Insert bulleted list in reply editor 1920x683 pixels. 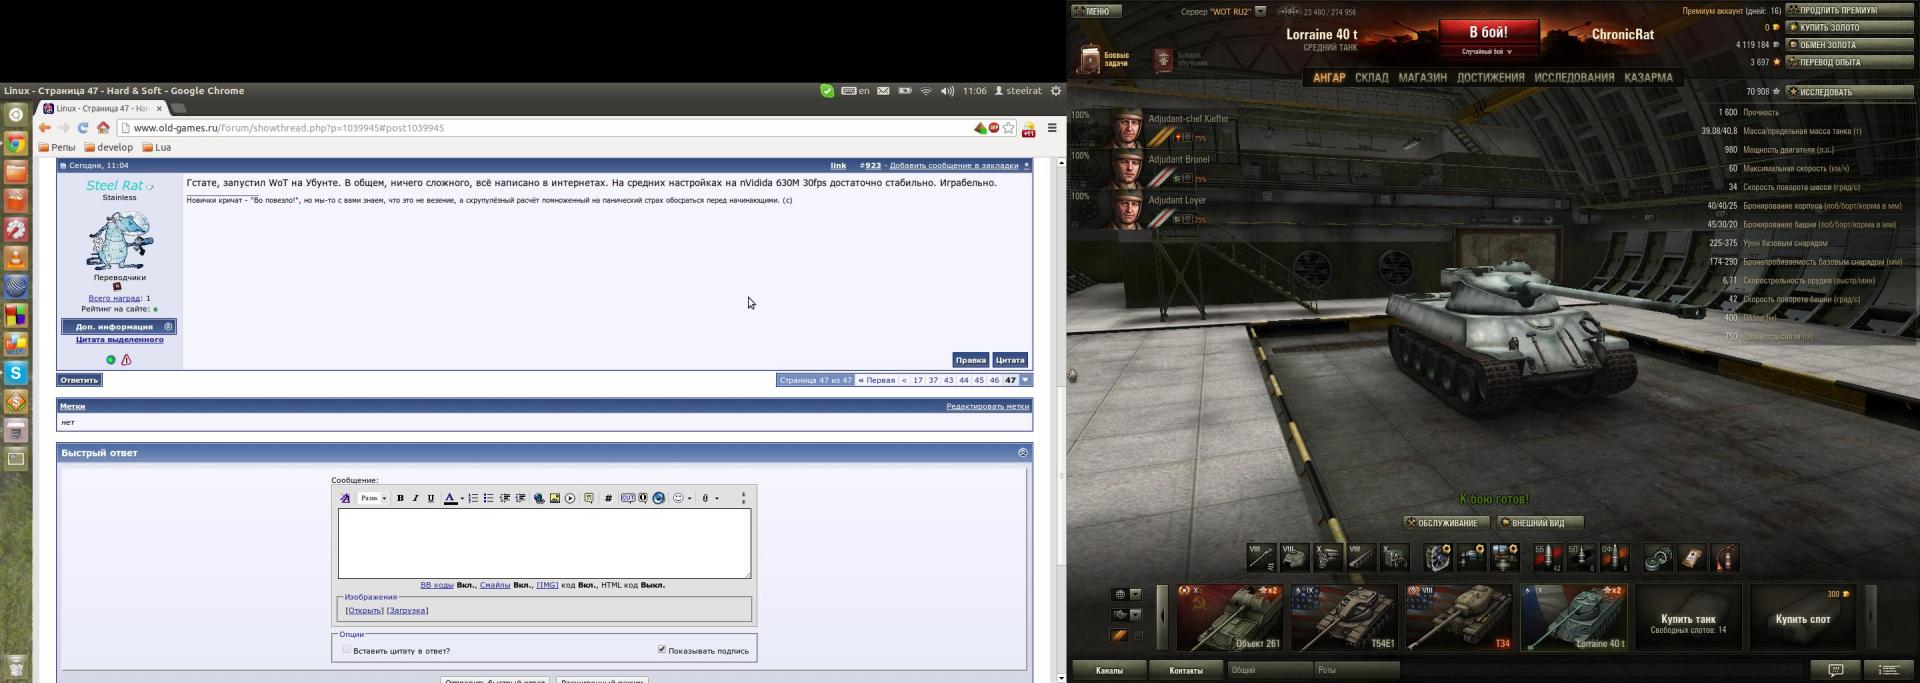pos(488,498)
